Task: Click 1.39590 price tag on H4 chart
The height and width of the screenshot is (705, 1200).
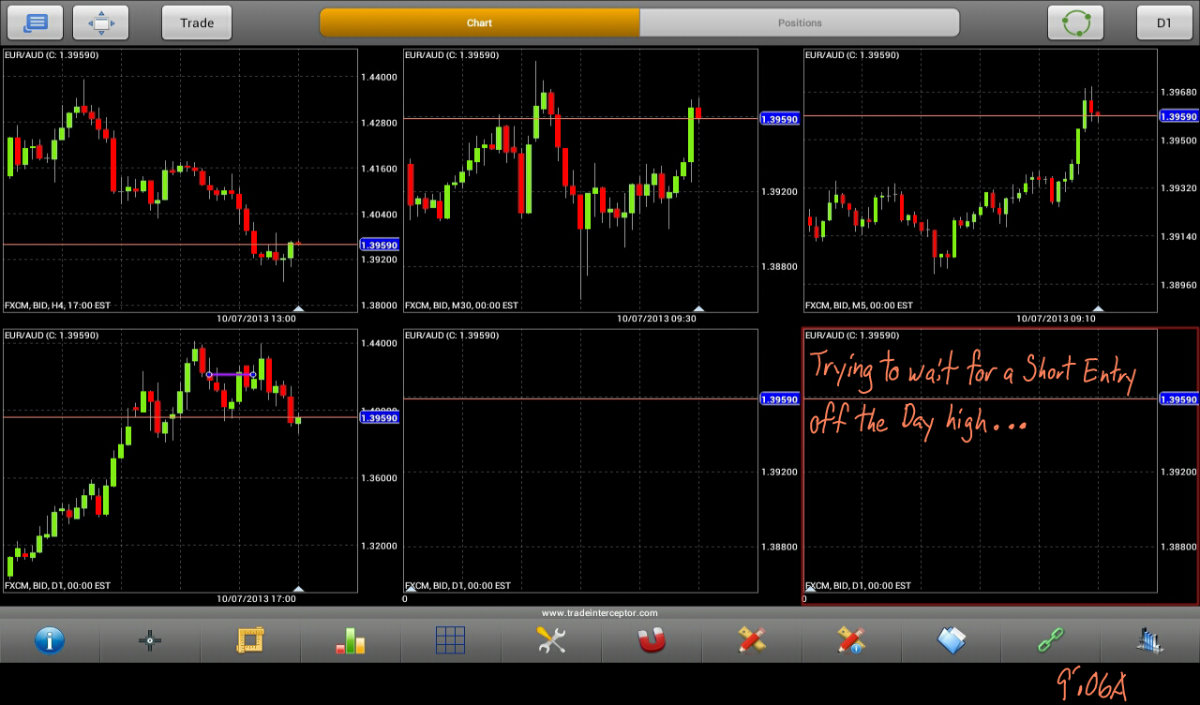Action: pos(380,244)
